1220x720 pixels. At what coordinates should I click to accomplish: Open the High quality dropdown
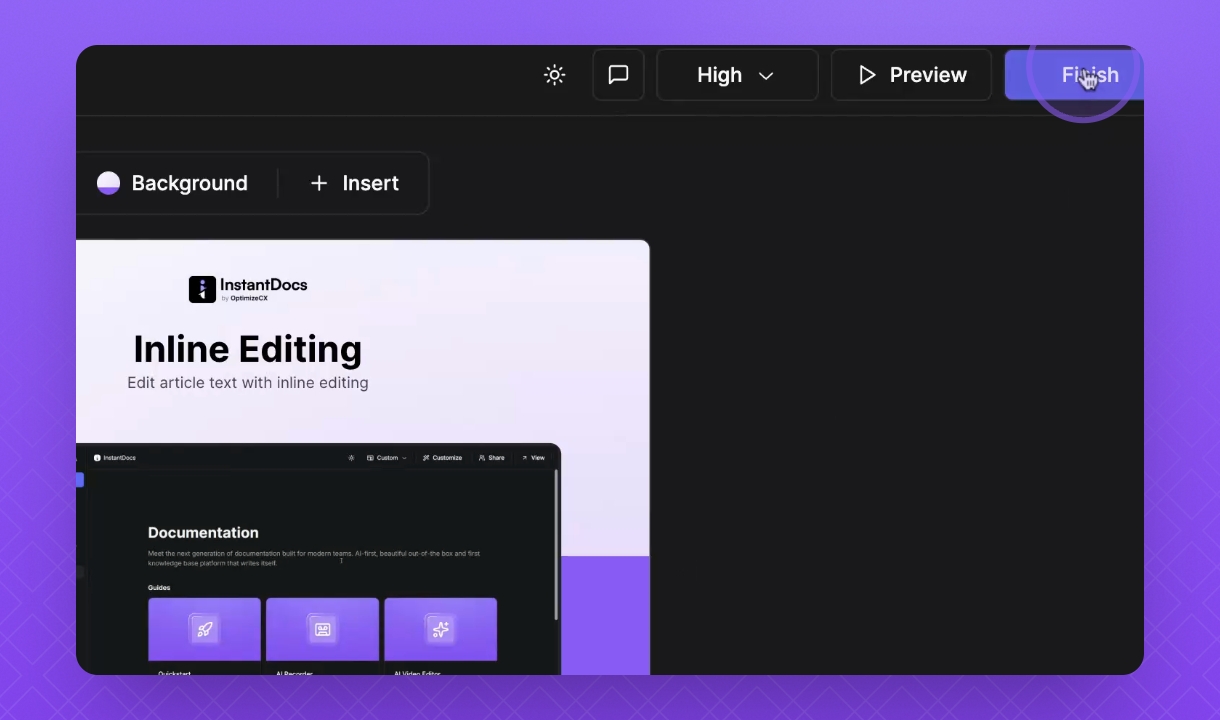(x=737, y=75)
